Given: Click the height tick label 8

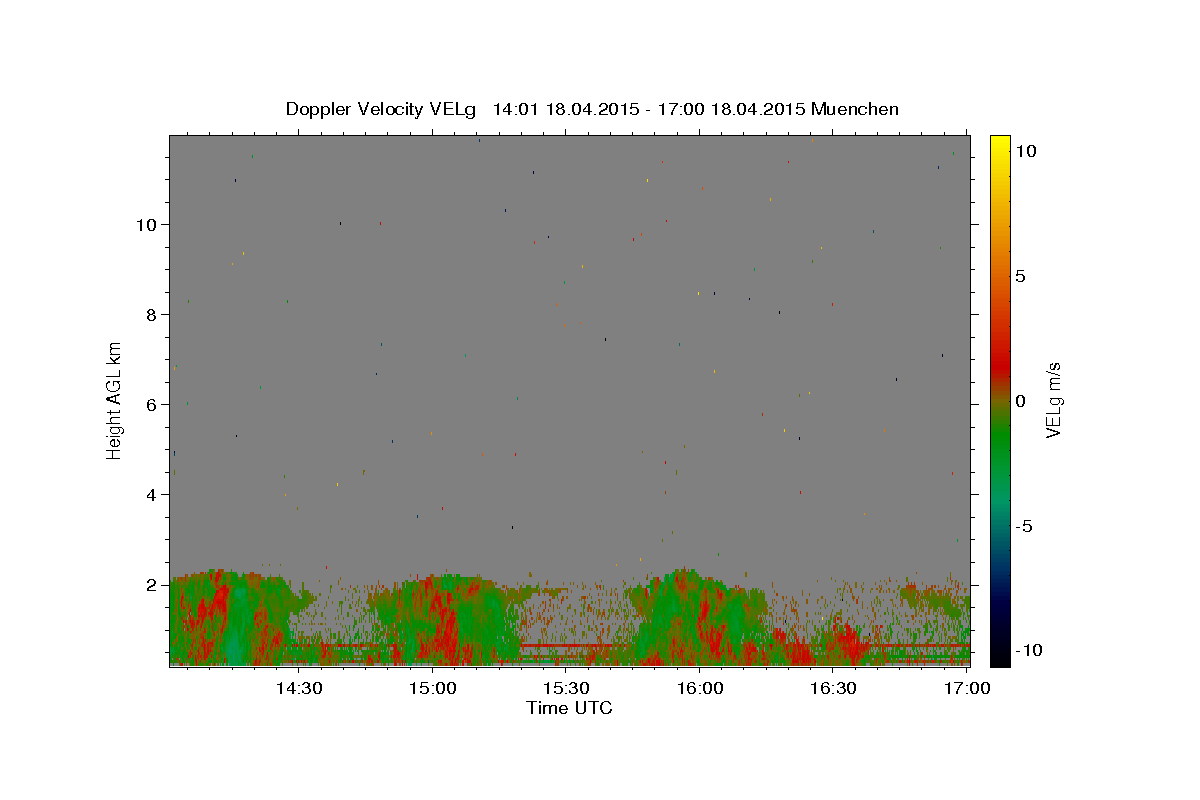Looking at the screenshot, I should point(153,315).
